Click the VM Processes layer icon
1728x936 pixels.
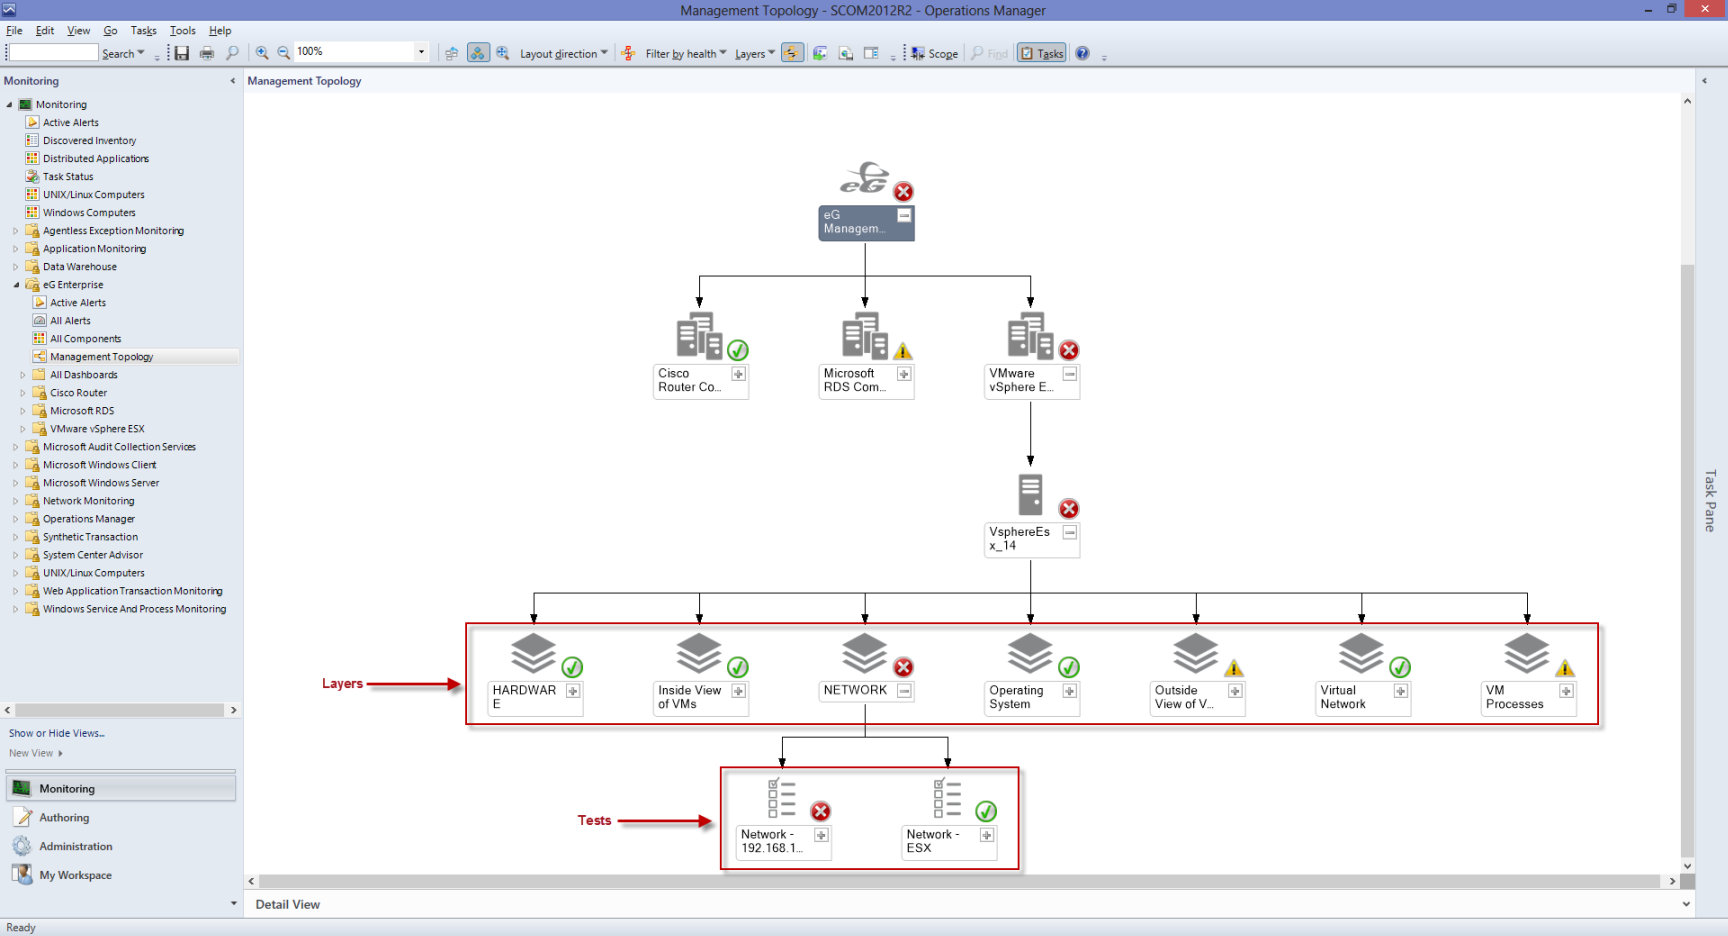[1526, 654]
